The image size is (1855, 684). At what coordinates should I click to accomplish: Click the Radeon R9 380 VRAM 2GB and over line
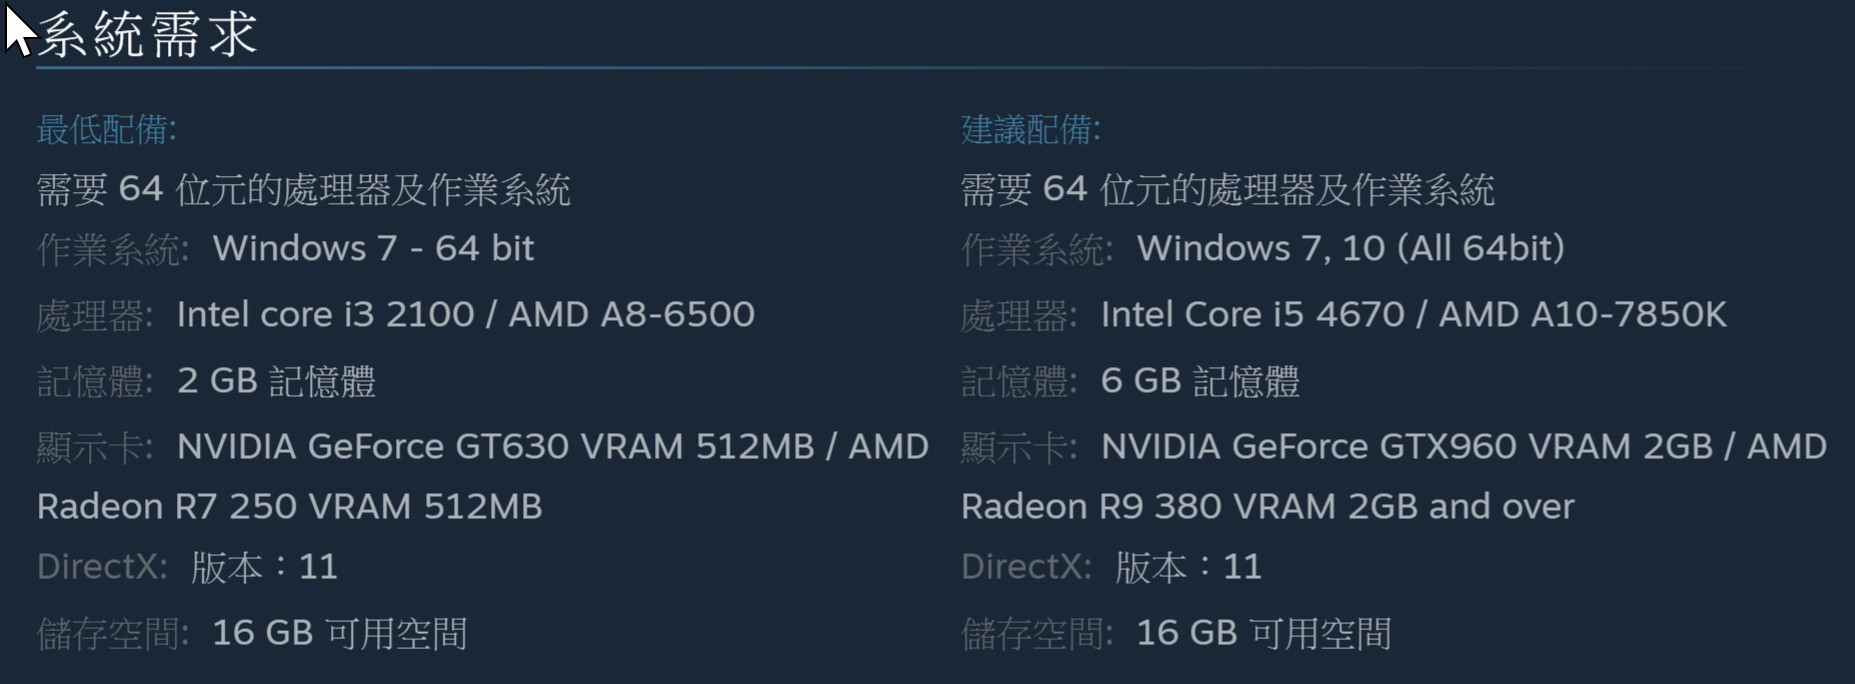point(1267,506)
